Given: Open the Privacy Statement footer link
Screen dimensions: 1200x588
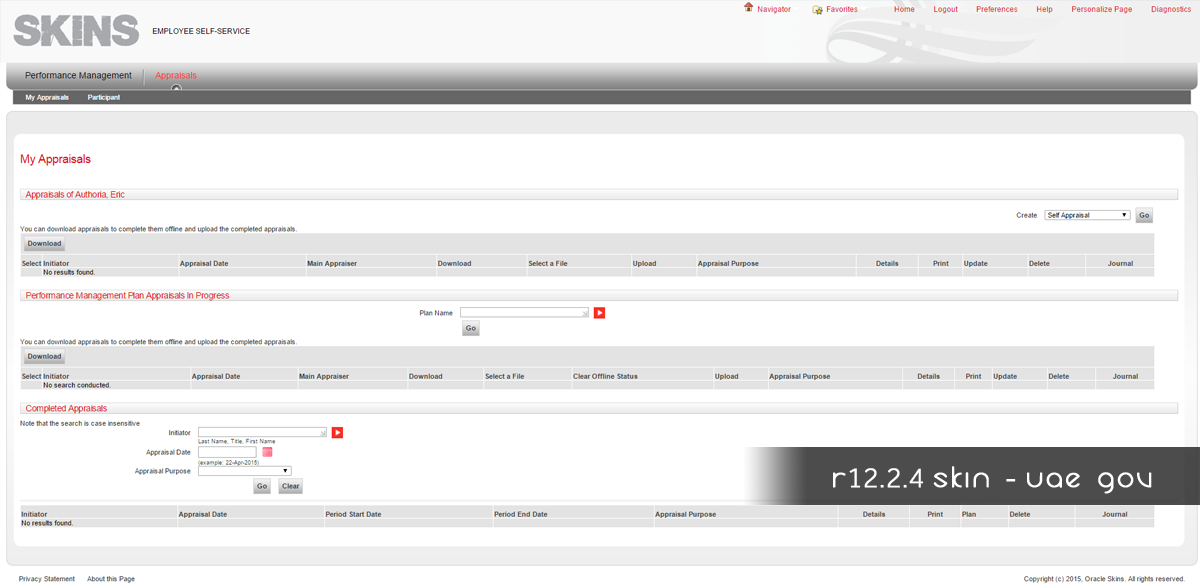Looking at the screenshot, I should click(x=46, y=579).
